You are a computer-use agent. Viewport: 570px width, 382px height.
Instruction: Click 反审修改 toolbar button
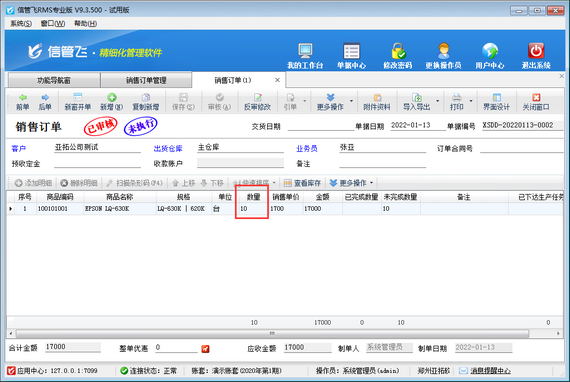point(257,102)
